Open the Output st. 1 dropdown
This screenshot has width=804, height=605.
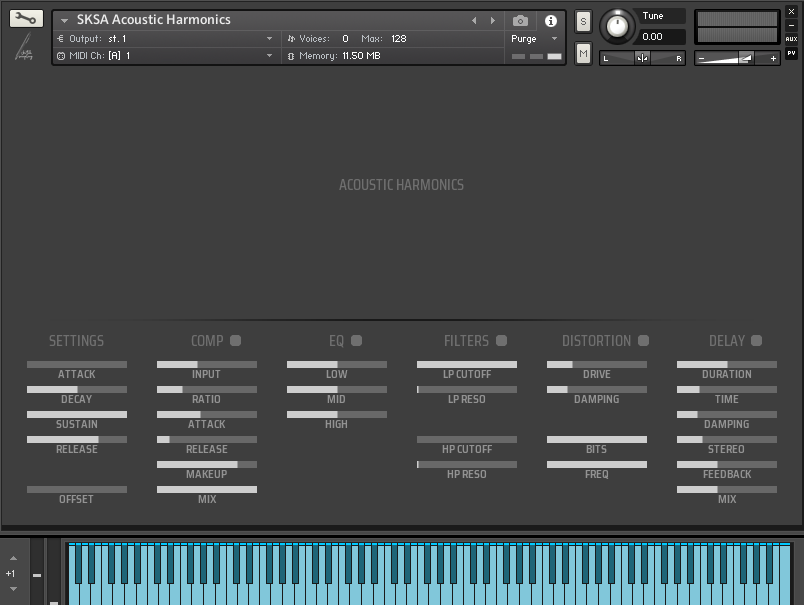tap(269, 38)
